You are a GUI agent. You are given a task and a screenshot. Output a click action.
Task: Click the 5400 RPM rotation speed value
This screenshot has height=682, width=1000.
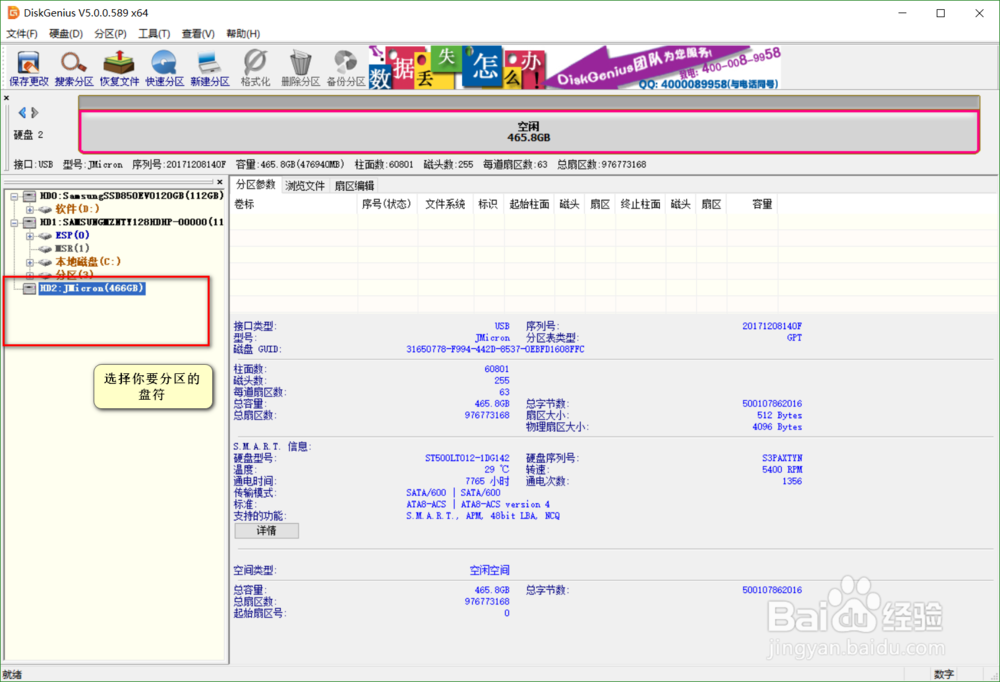(782, 470)
